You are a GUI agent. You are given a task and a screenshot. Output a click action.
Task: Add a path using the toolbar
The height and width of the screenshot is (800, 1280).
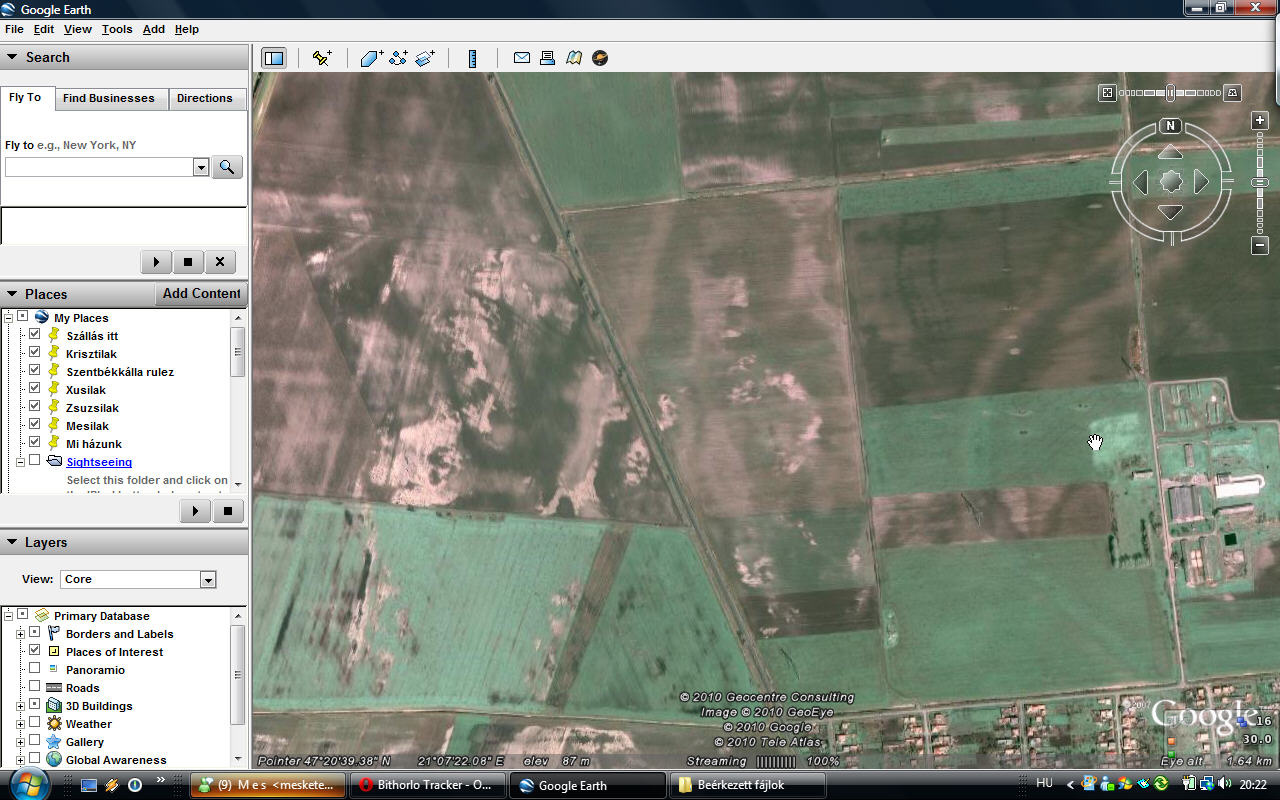(398, 58)
